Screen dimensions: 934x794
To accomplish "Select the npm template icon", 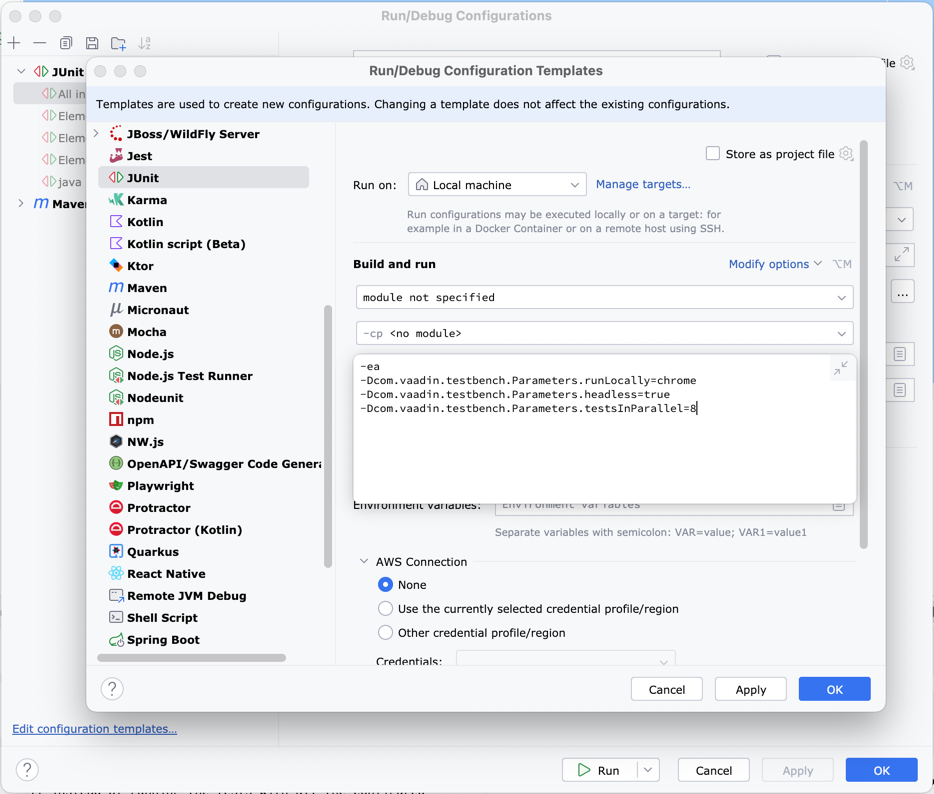I will pos(116,419).
